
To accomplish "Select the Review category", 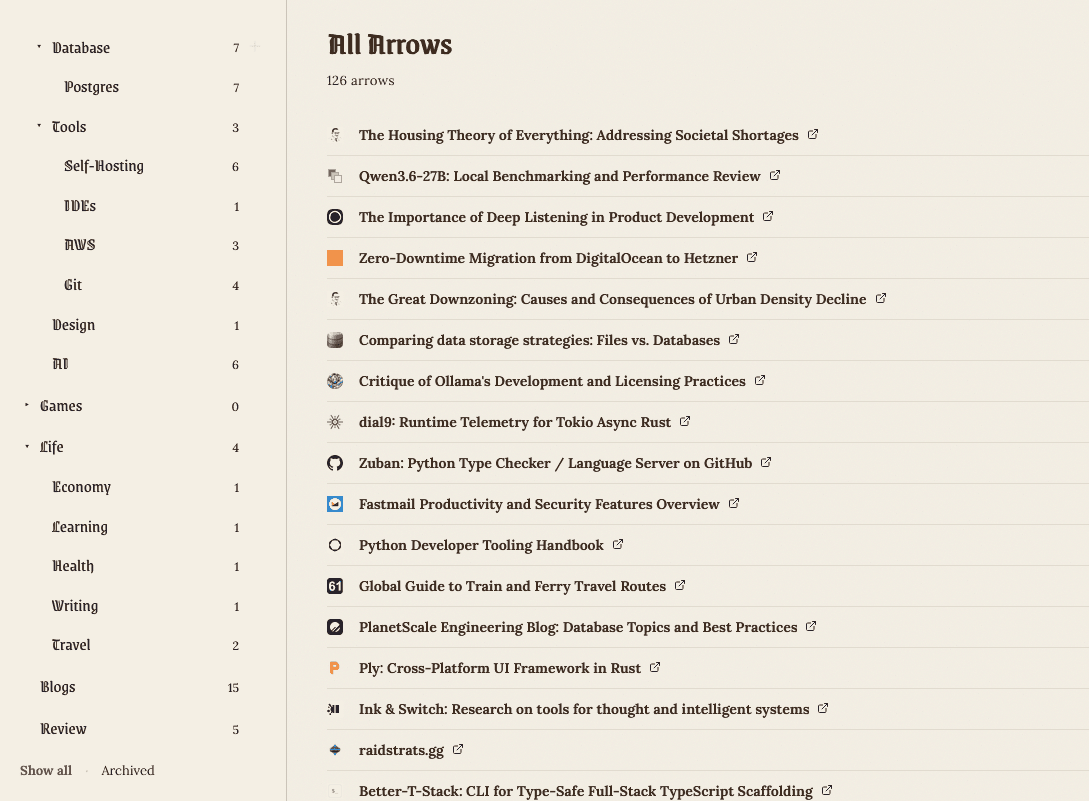I will 63,729.
